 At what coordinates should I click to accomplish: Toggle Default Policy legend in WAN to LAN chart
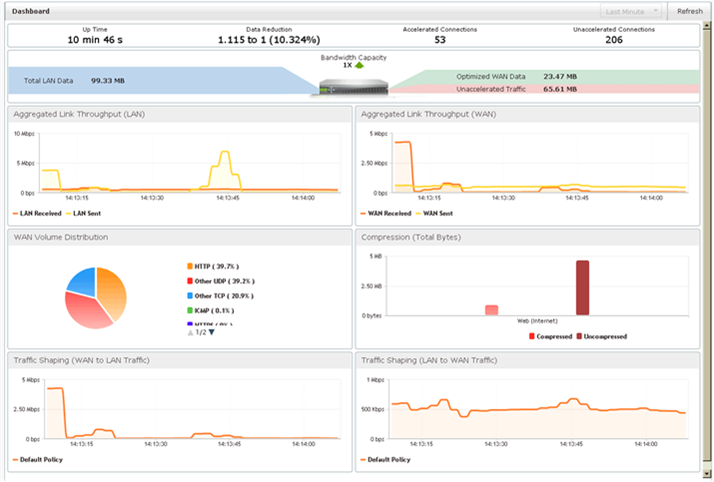click(x=38, y=460)
